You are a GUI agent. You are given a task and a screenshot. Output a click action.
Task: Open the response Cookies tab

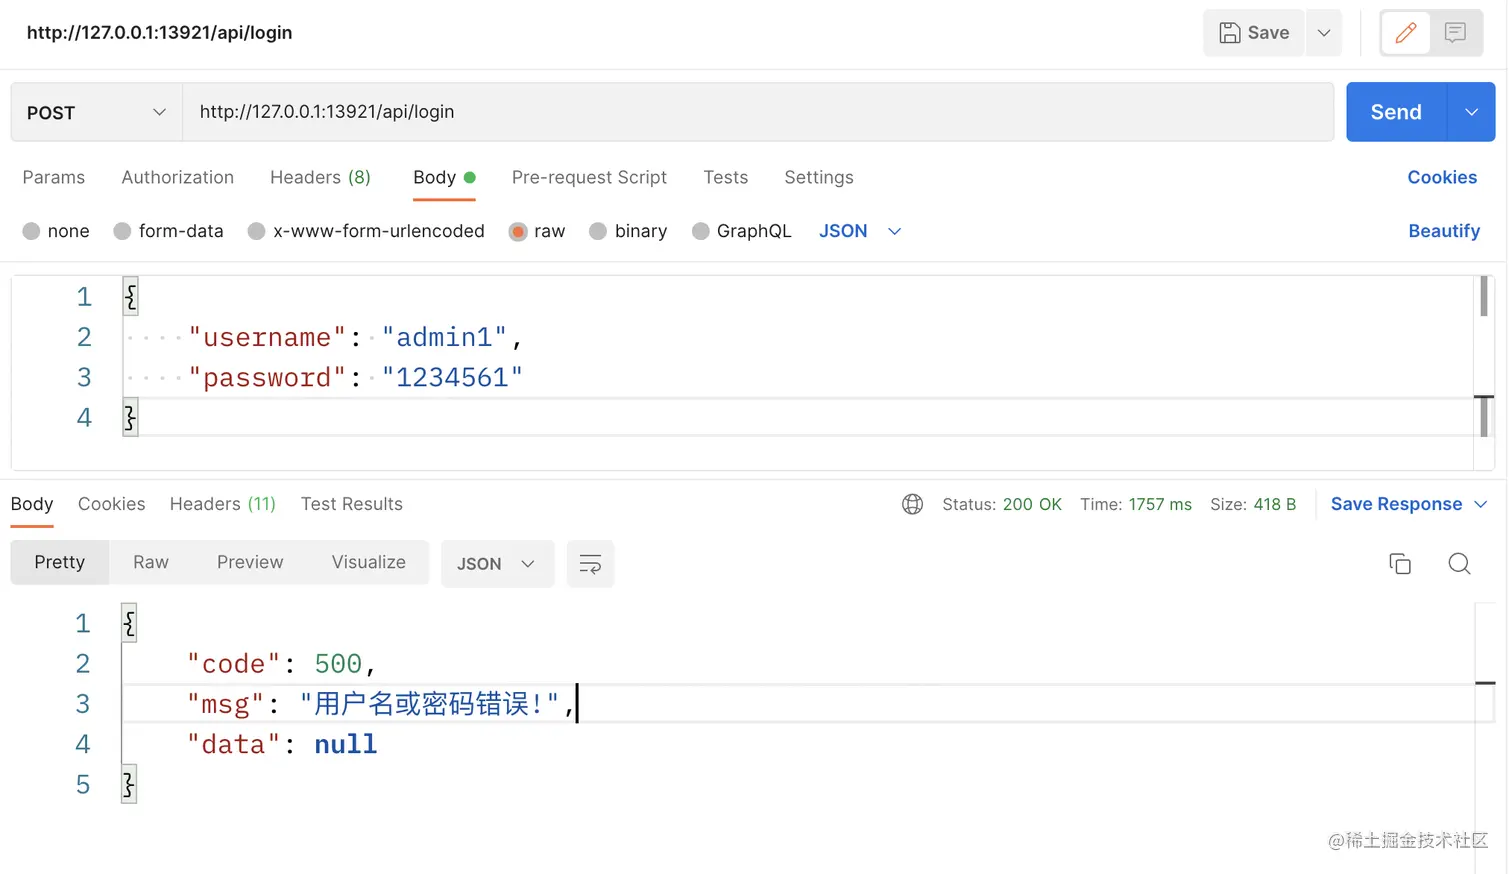tap(112, 504)
